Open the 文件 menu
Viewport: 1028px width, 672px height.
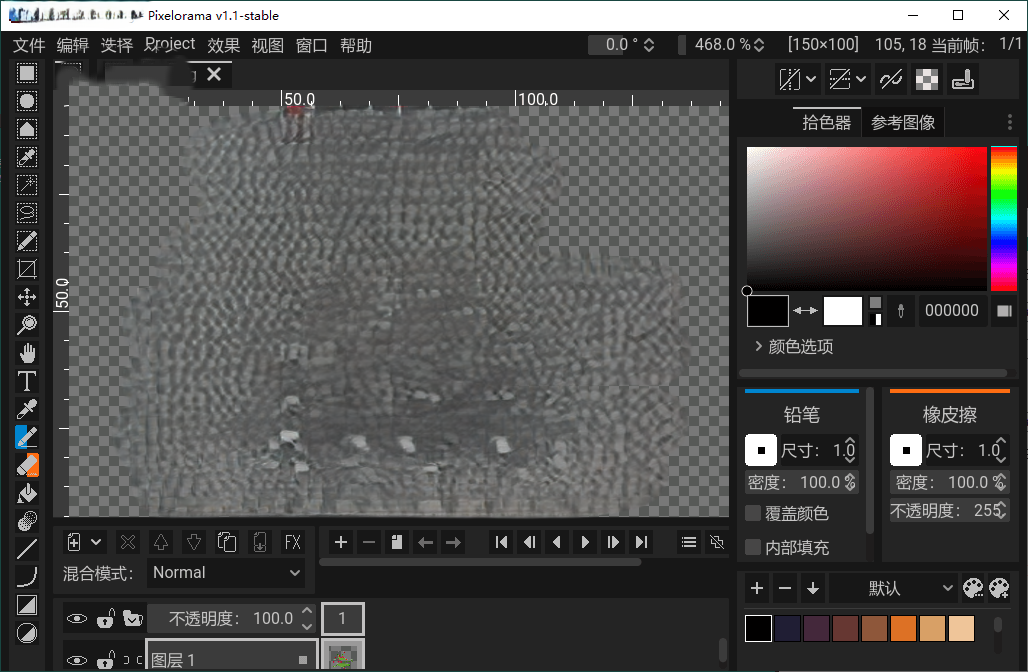30,45
